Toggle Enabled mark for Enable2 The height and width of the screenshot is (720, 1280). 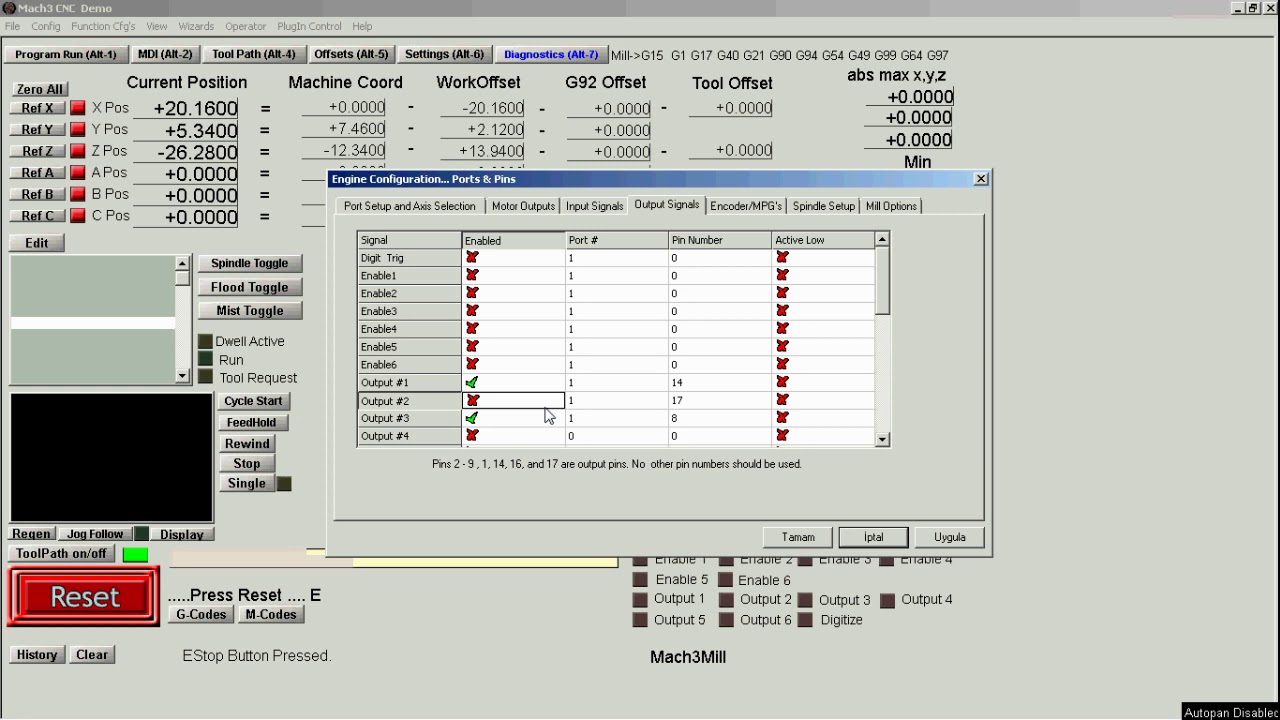click(472, 293)
